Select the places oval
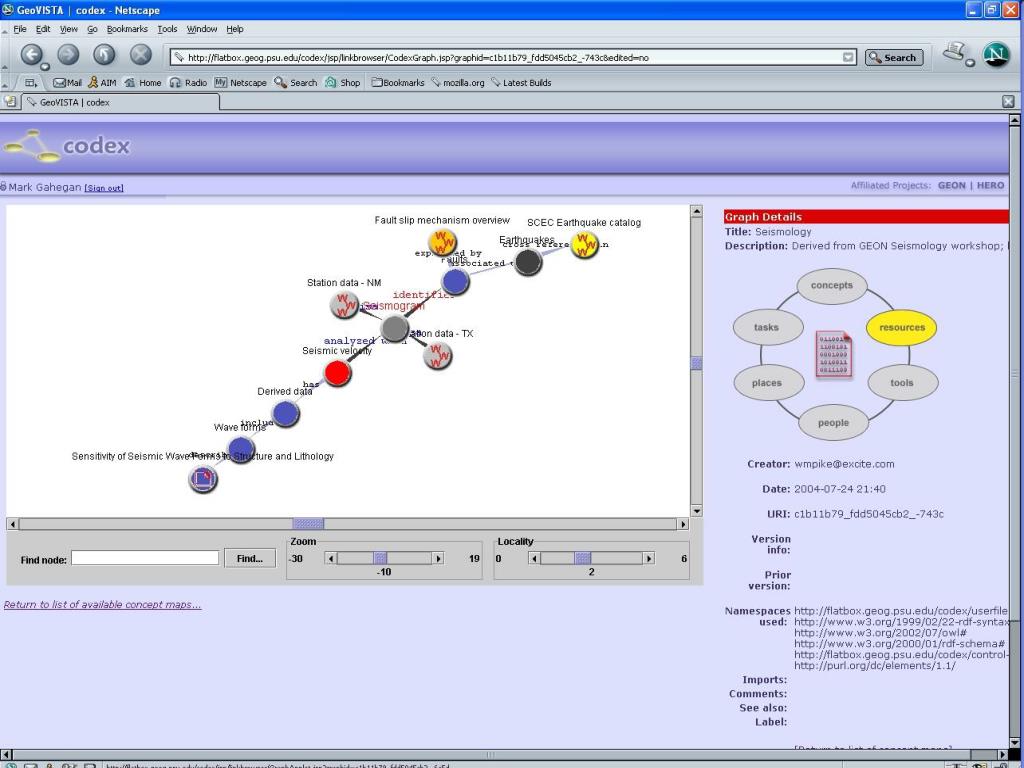1024x768 pixels. (x=767, y=383)
